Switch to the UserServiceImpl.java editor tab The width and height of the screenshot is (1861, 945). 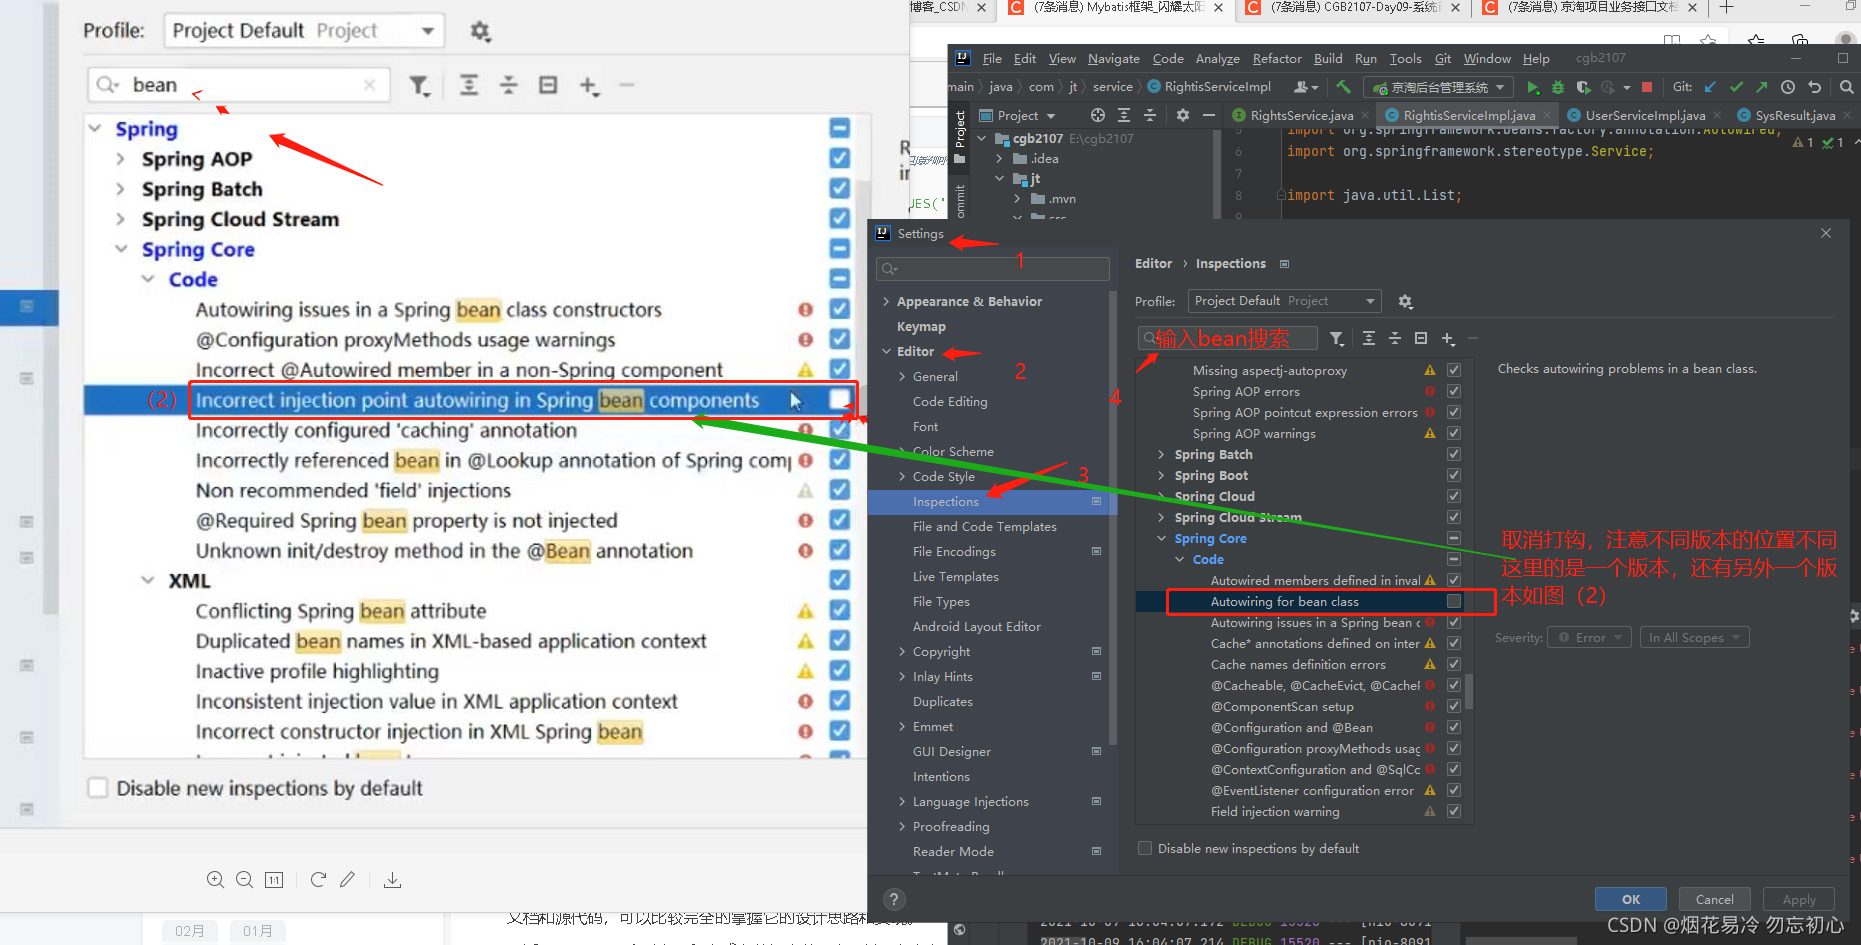[1645, 115]
